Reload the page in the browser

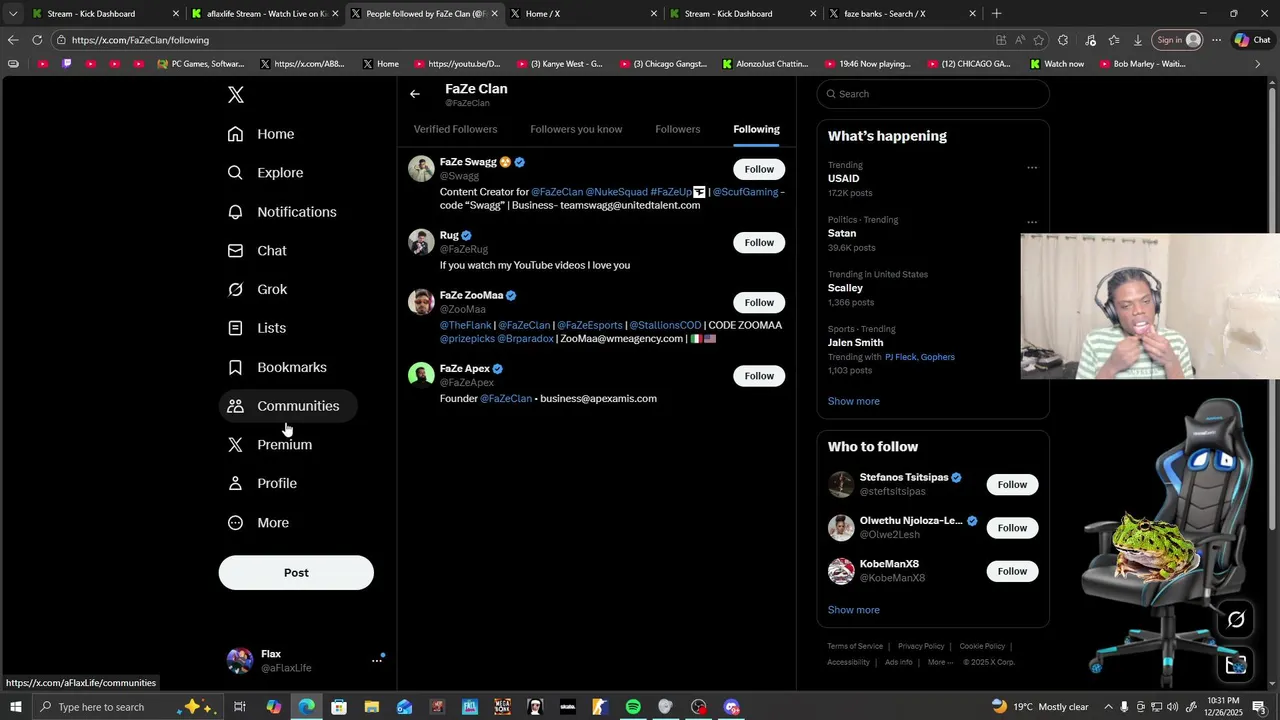(37, 40)
